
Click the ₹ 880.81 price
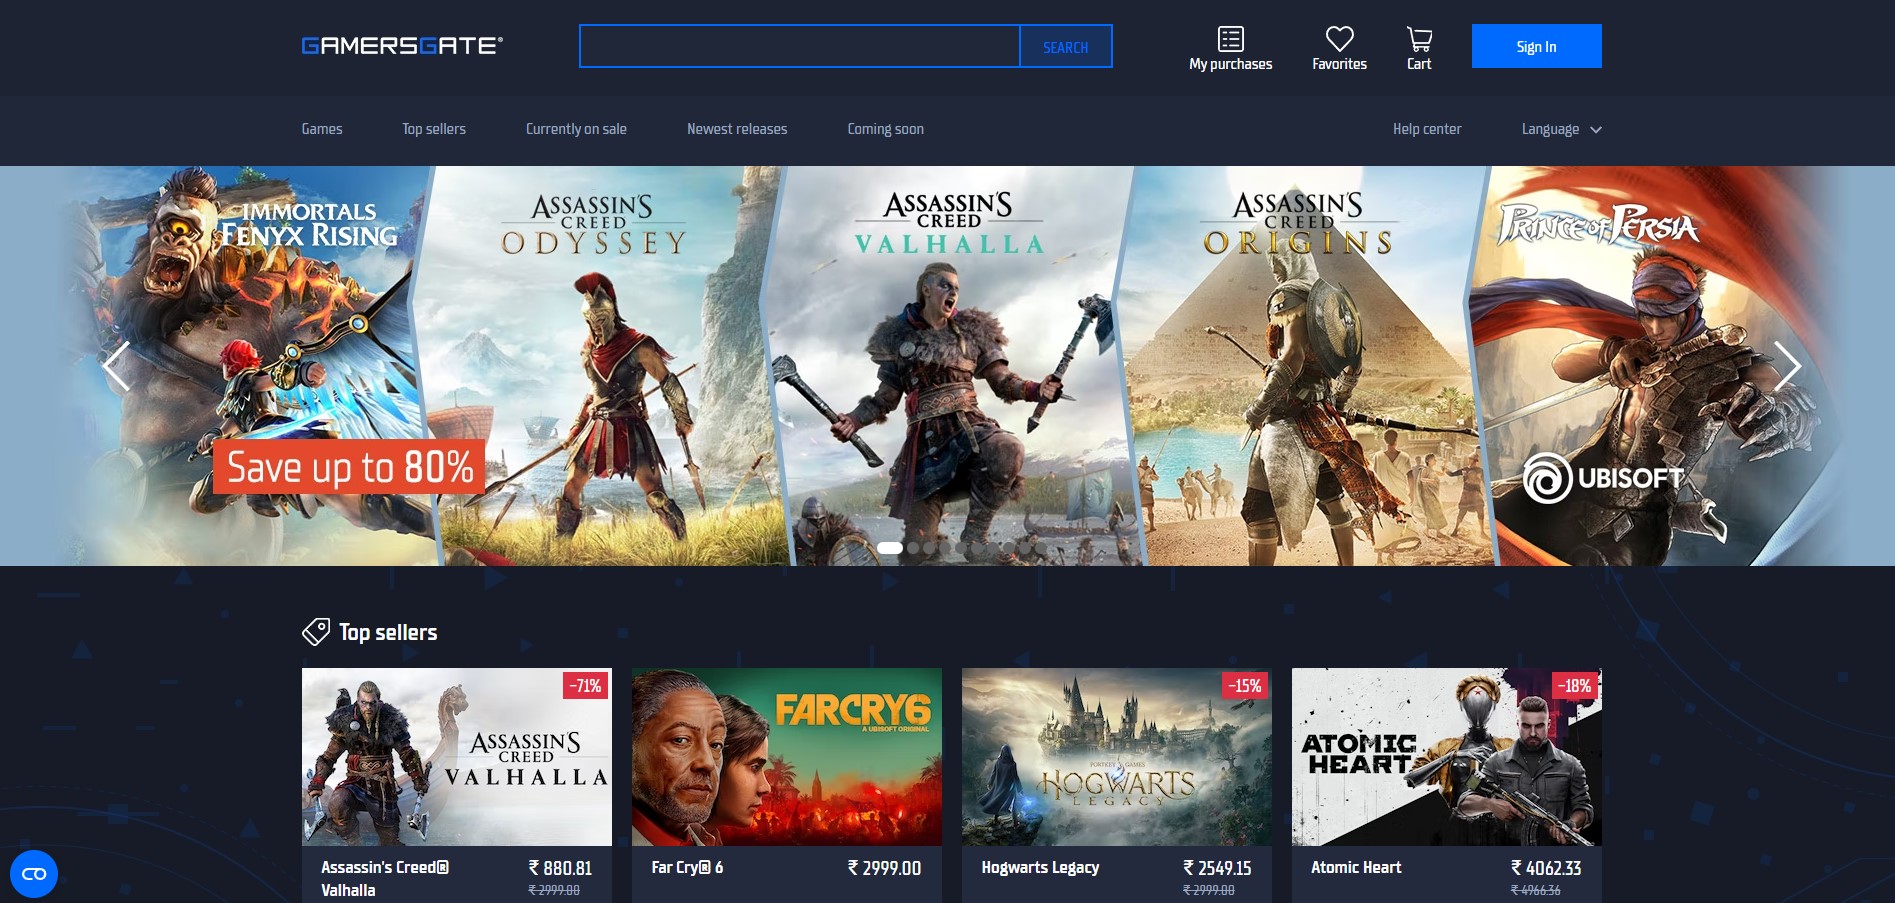pyautogui.click(x=560, y=868)
